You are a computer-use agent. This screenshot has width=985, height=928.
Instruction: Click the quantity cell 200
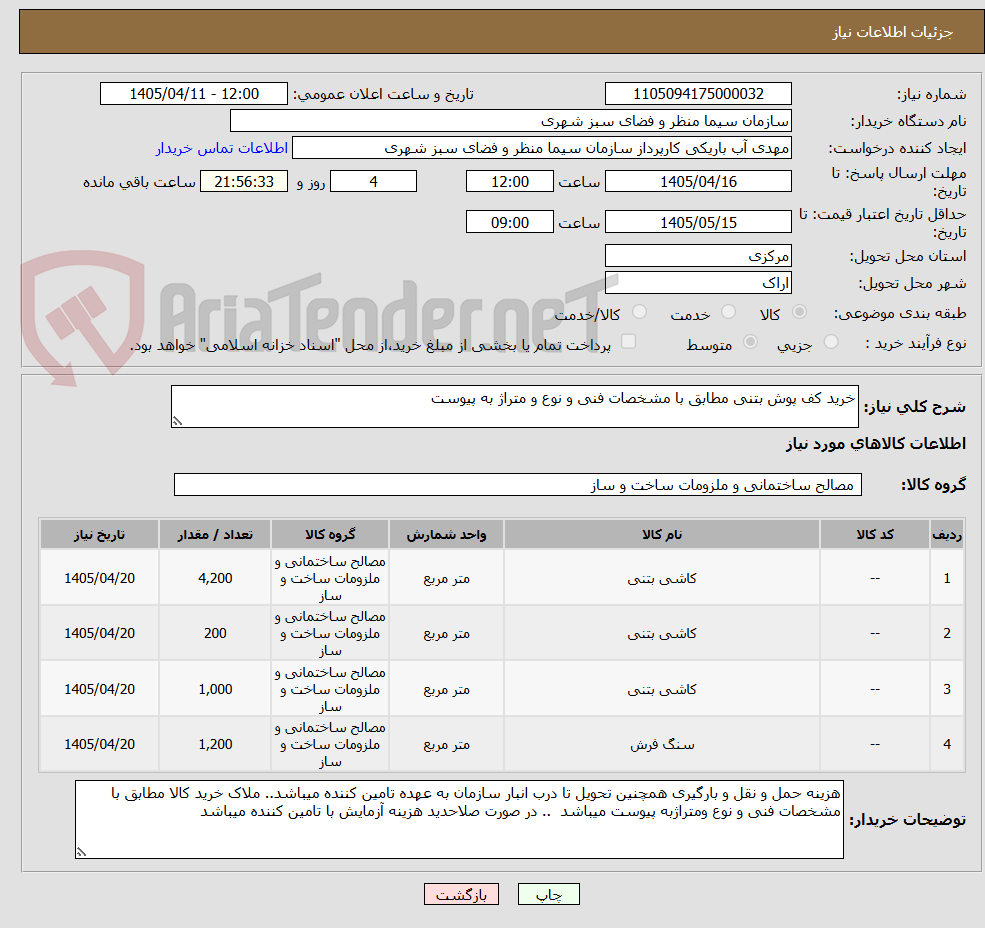[x=215, y=633]
